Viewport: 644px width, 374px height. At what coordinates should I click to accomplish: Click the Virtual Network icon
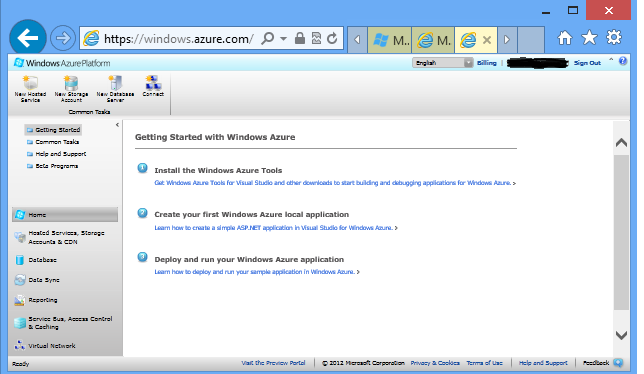click(19, 346)
